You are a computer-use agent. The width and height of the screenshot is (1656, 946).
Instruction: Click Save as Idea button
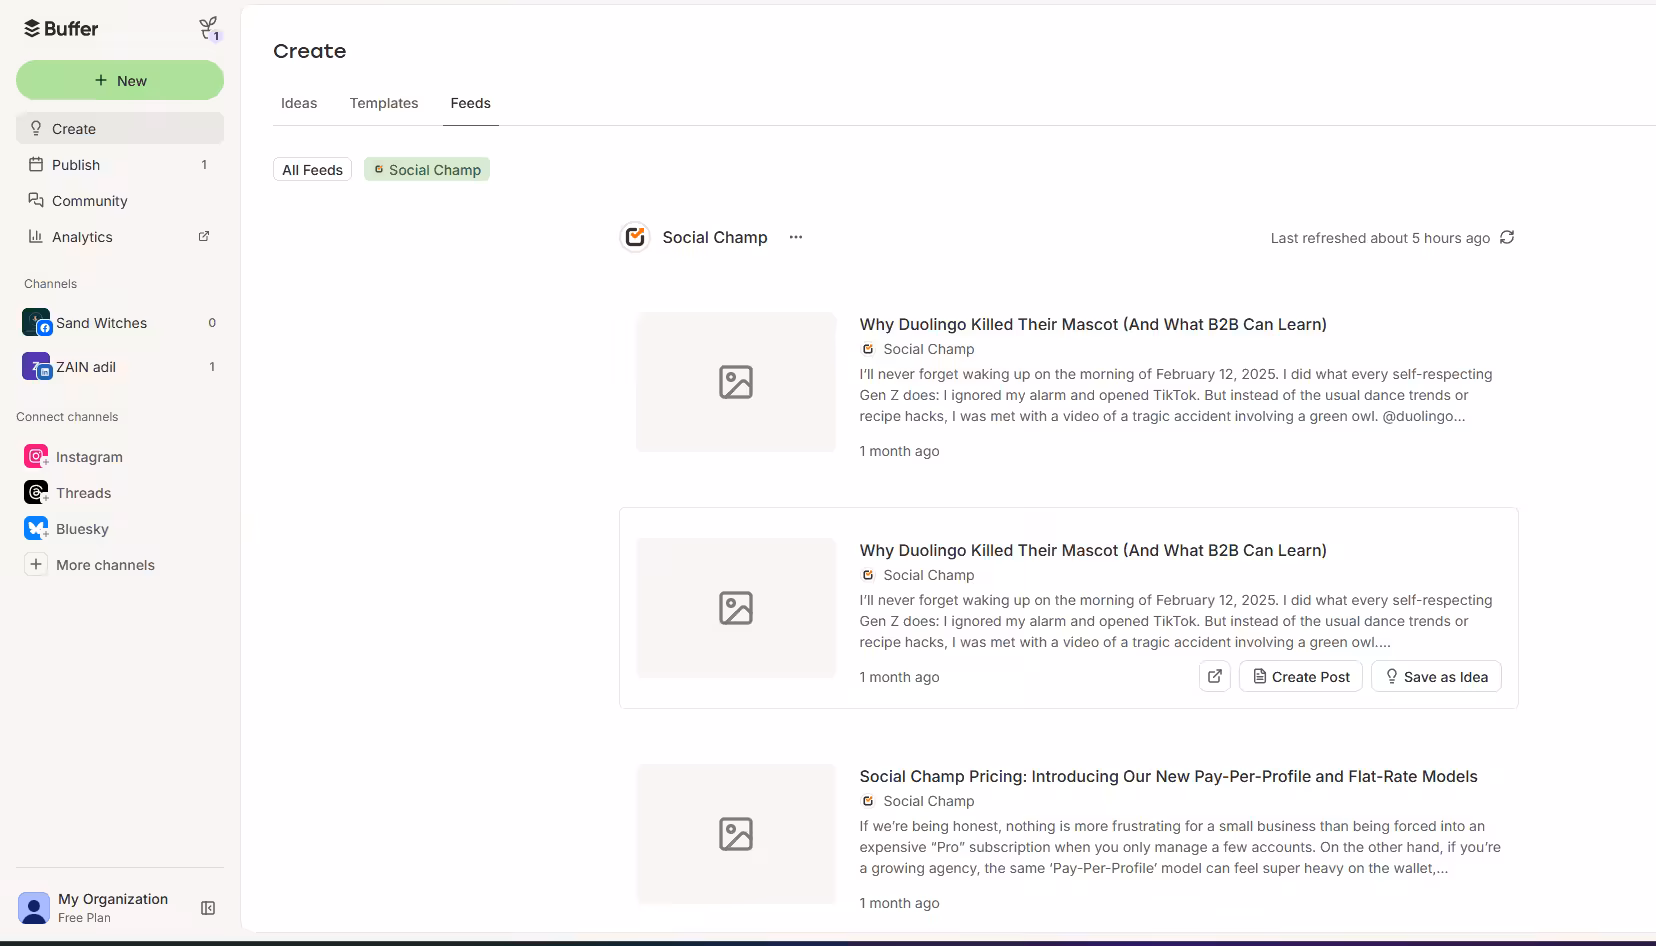(1436, 676)
